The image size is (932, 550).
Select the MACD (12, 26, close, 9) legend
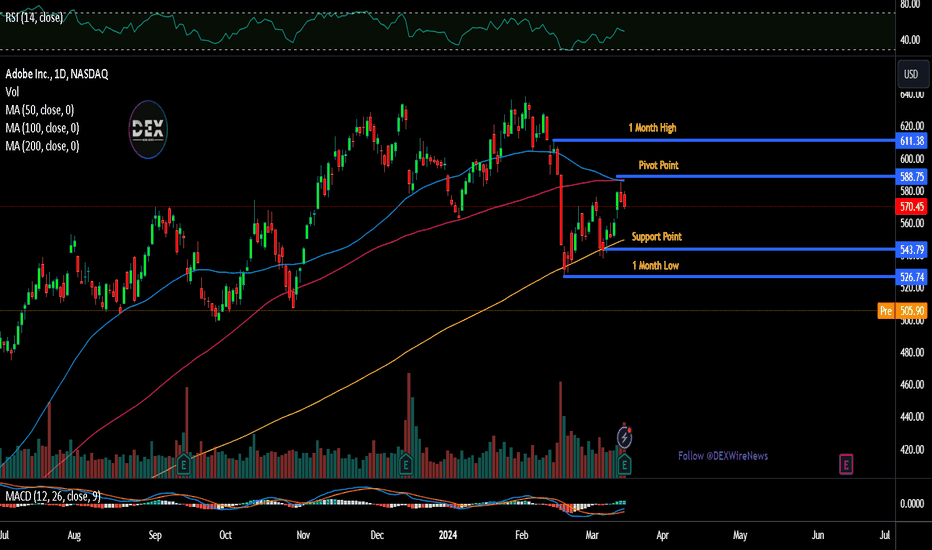53,496
